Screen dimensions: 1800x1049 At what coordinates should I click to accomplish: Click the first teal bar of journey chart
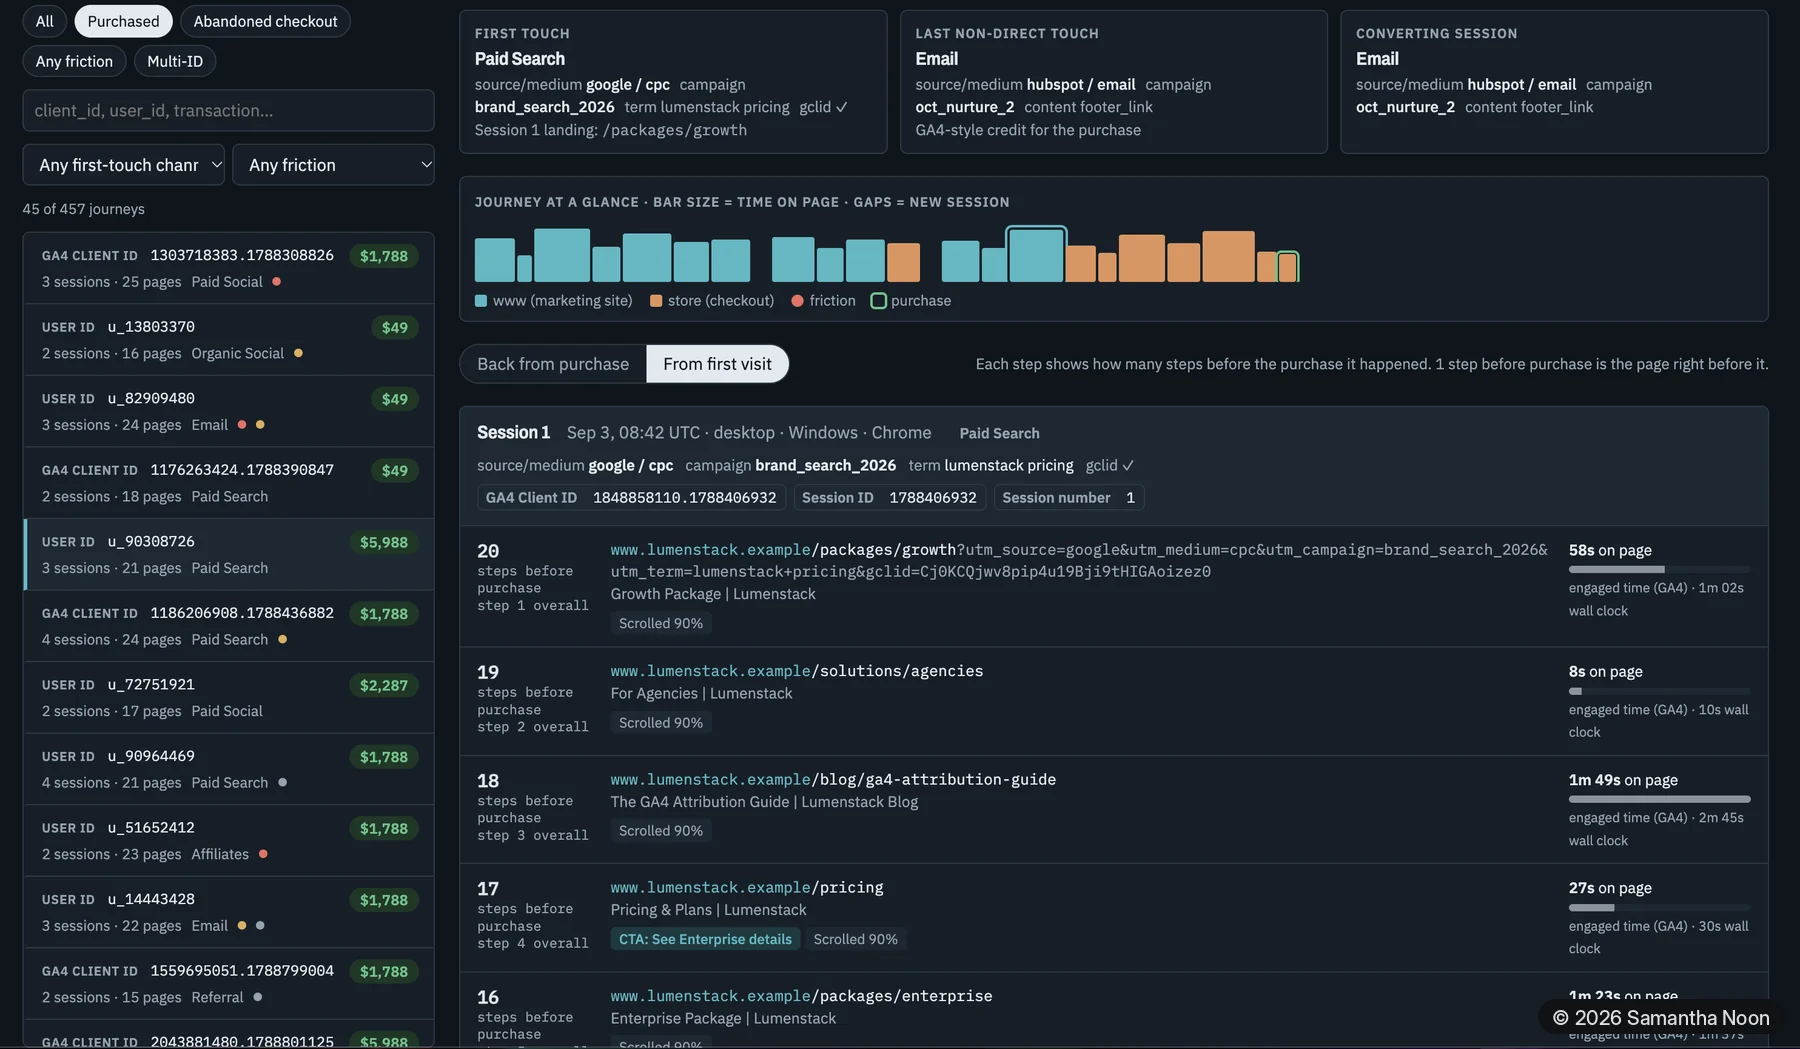494,260
